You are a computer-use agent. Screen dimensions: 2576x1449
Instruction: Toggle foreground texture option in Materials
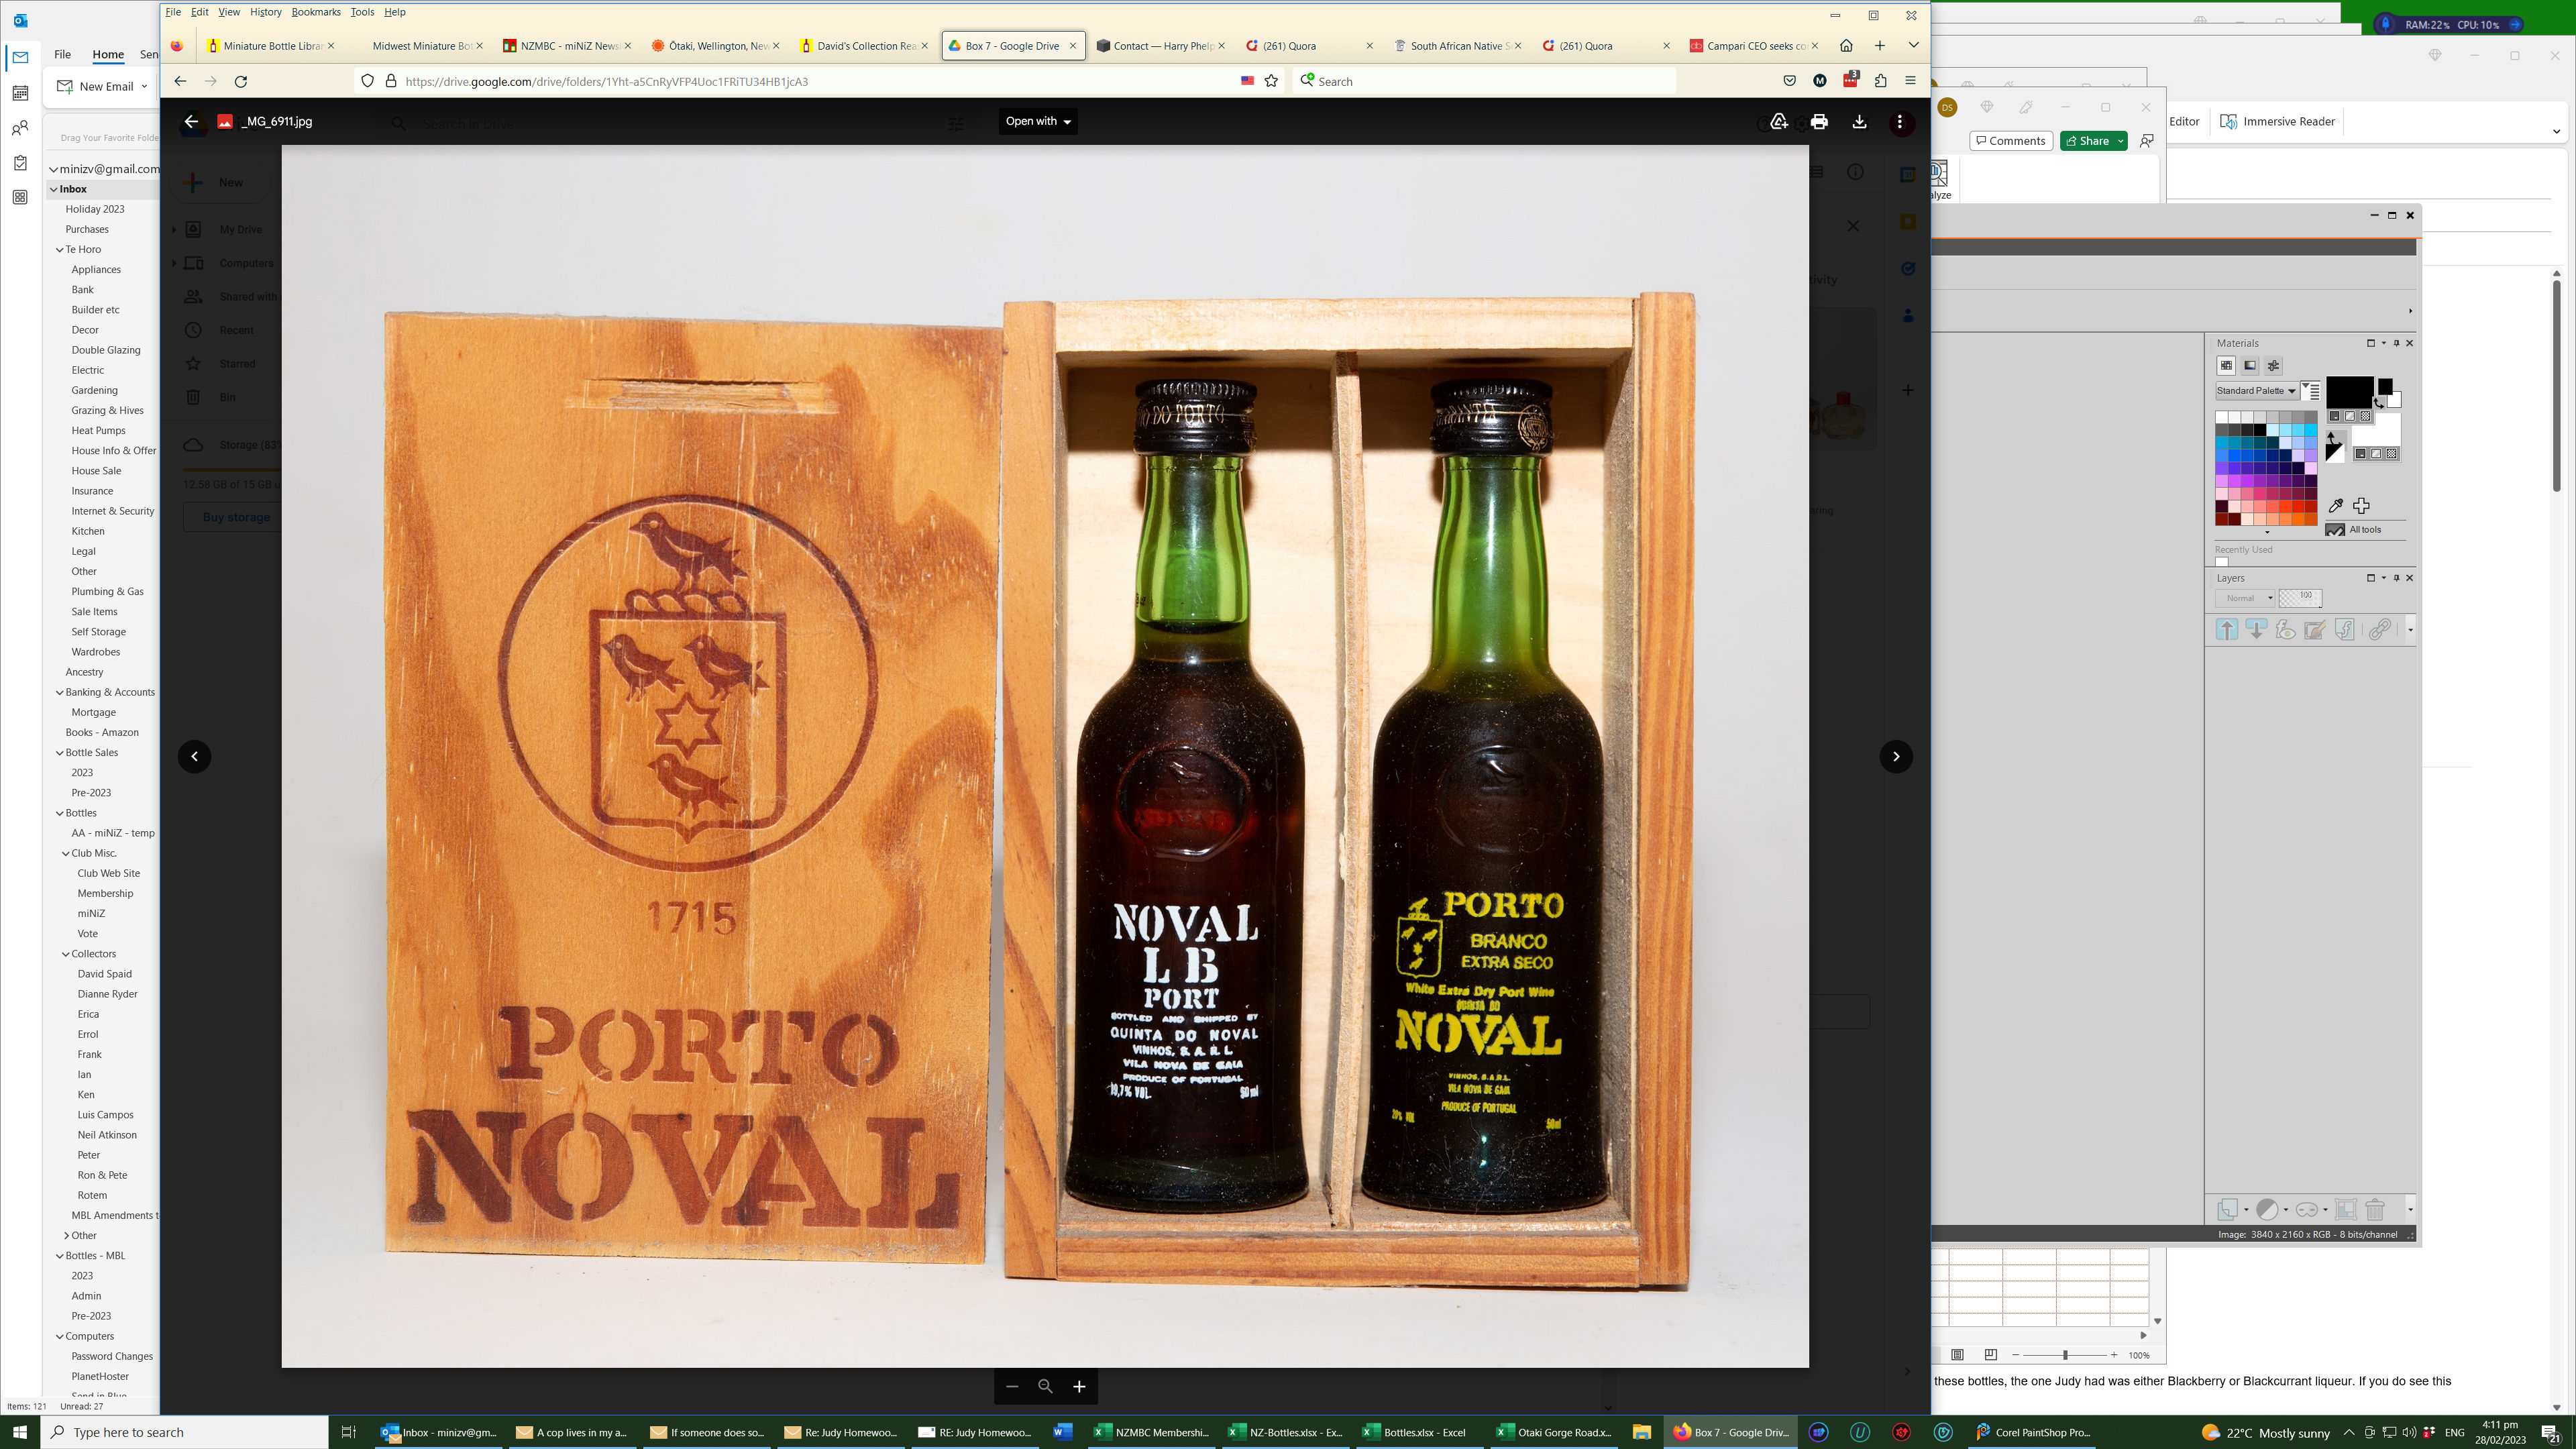(x=2350, y=416)
